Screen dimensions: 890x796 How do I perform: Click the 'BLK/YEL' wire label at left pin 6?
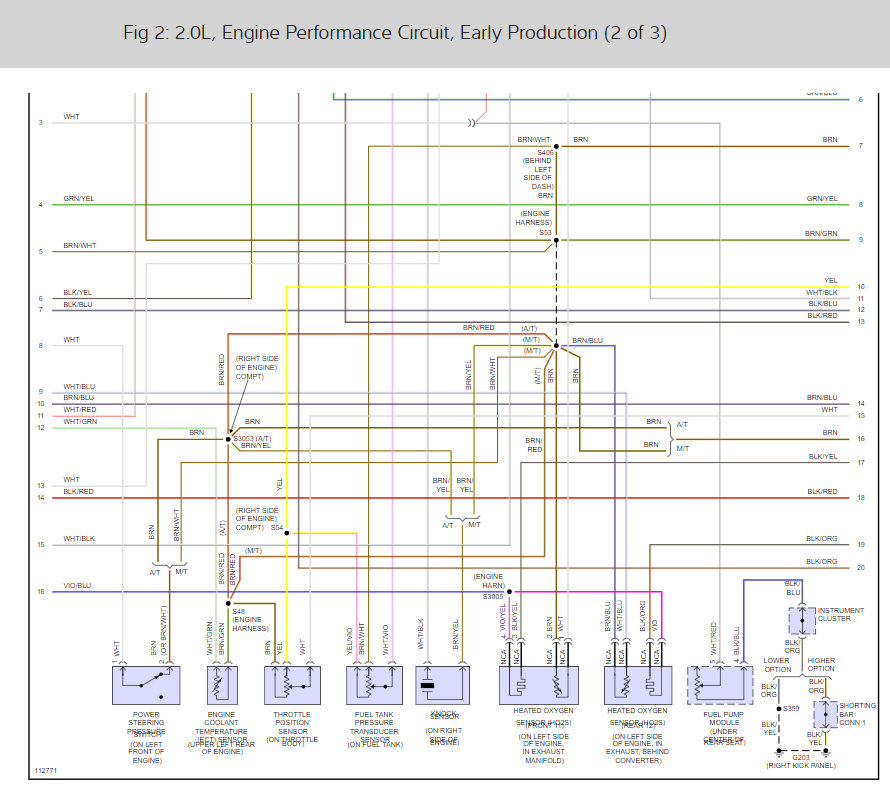[78, 292]
